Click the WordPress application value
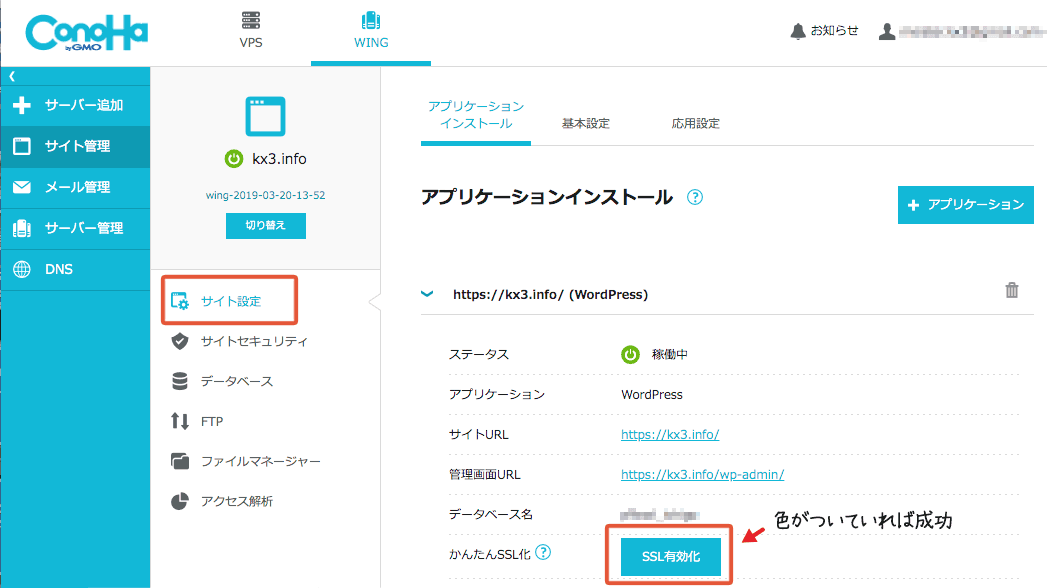 [x=652, y=394]
